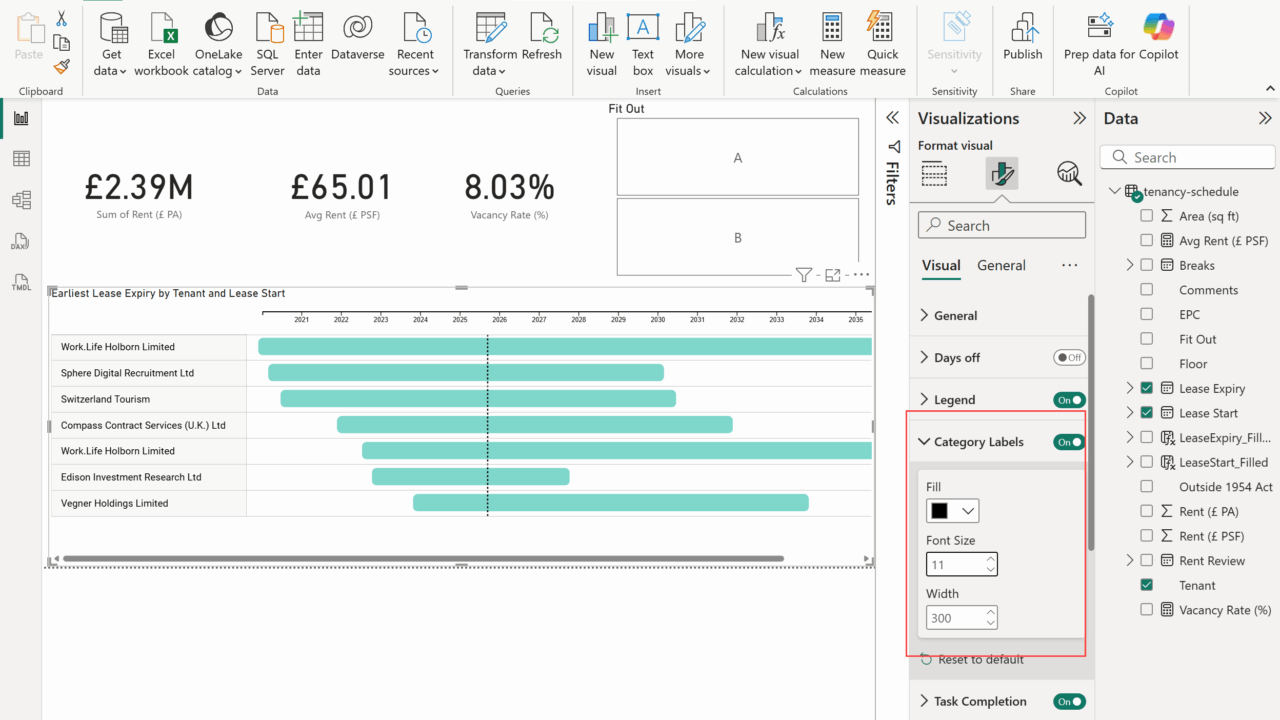The image size is (1280, 720).
Task: Select the Visual formatting tab
Action: click(x=941, y=266)
